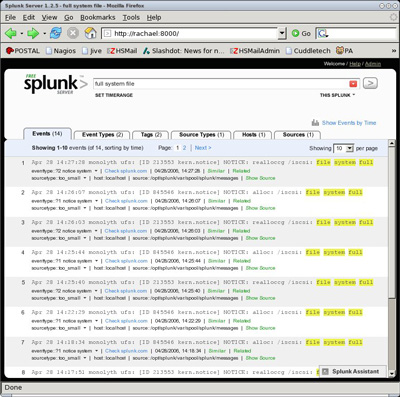Go to results page 2
The image size is (400, 397).
(x=184, y=148)
